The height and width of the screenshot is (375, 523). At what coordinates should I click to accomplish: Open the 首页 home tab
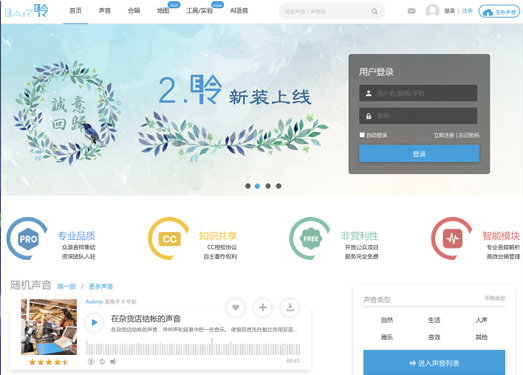pyautogui.click(x=76, y=11)
